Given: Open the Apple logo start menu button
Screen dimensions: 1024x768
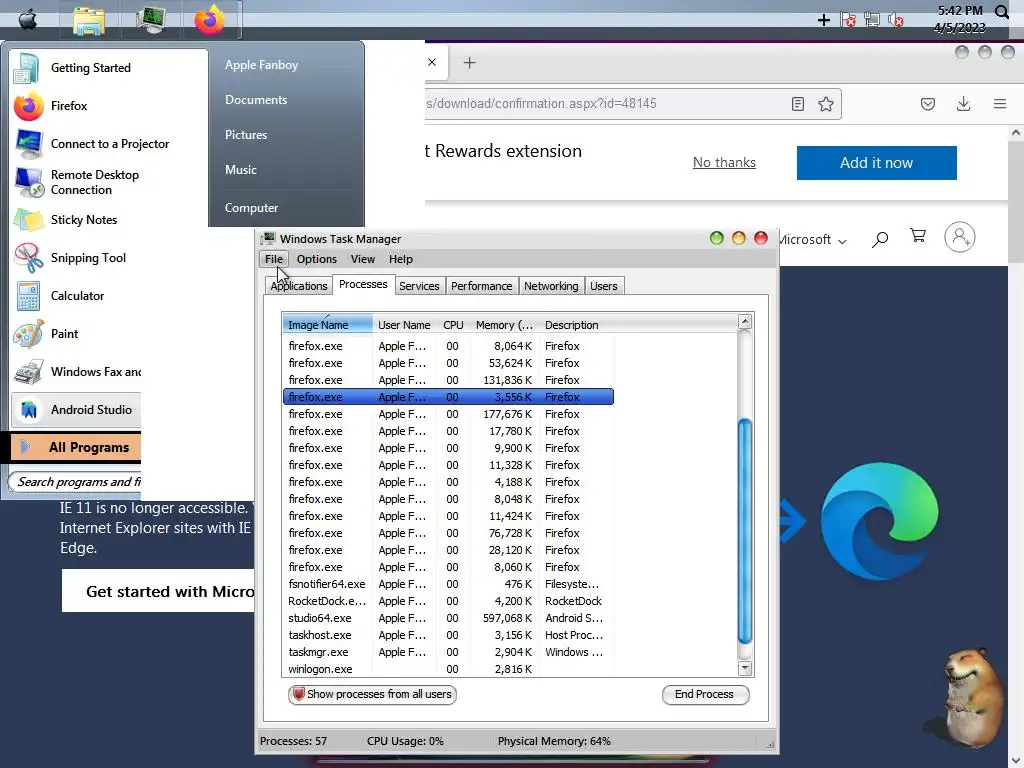Looking at the screenshot, I should 27,20.
